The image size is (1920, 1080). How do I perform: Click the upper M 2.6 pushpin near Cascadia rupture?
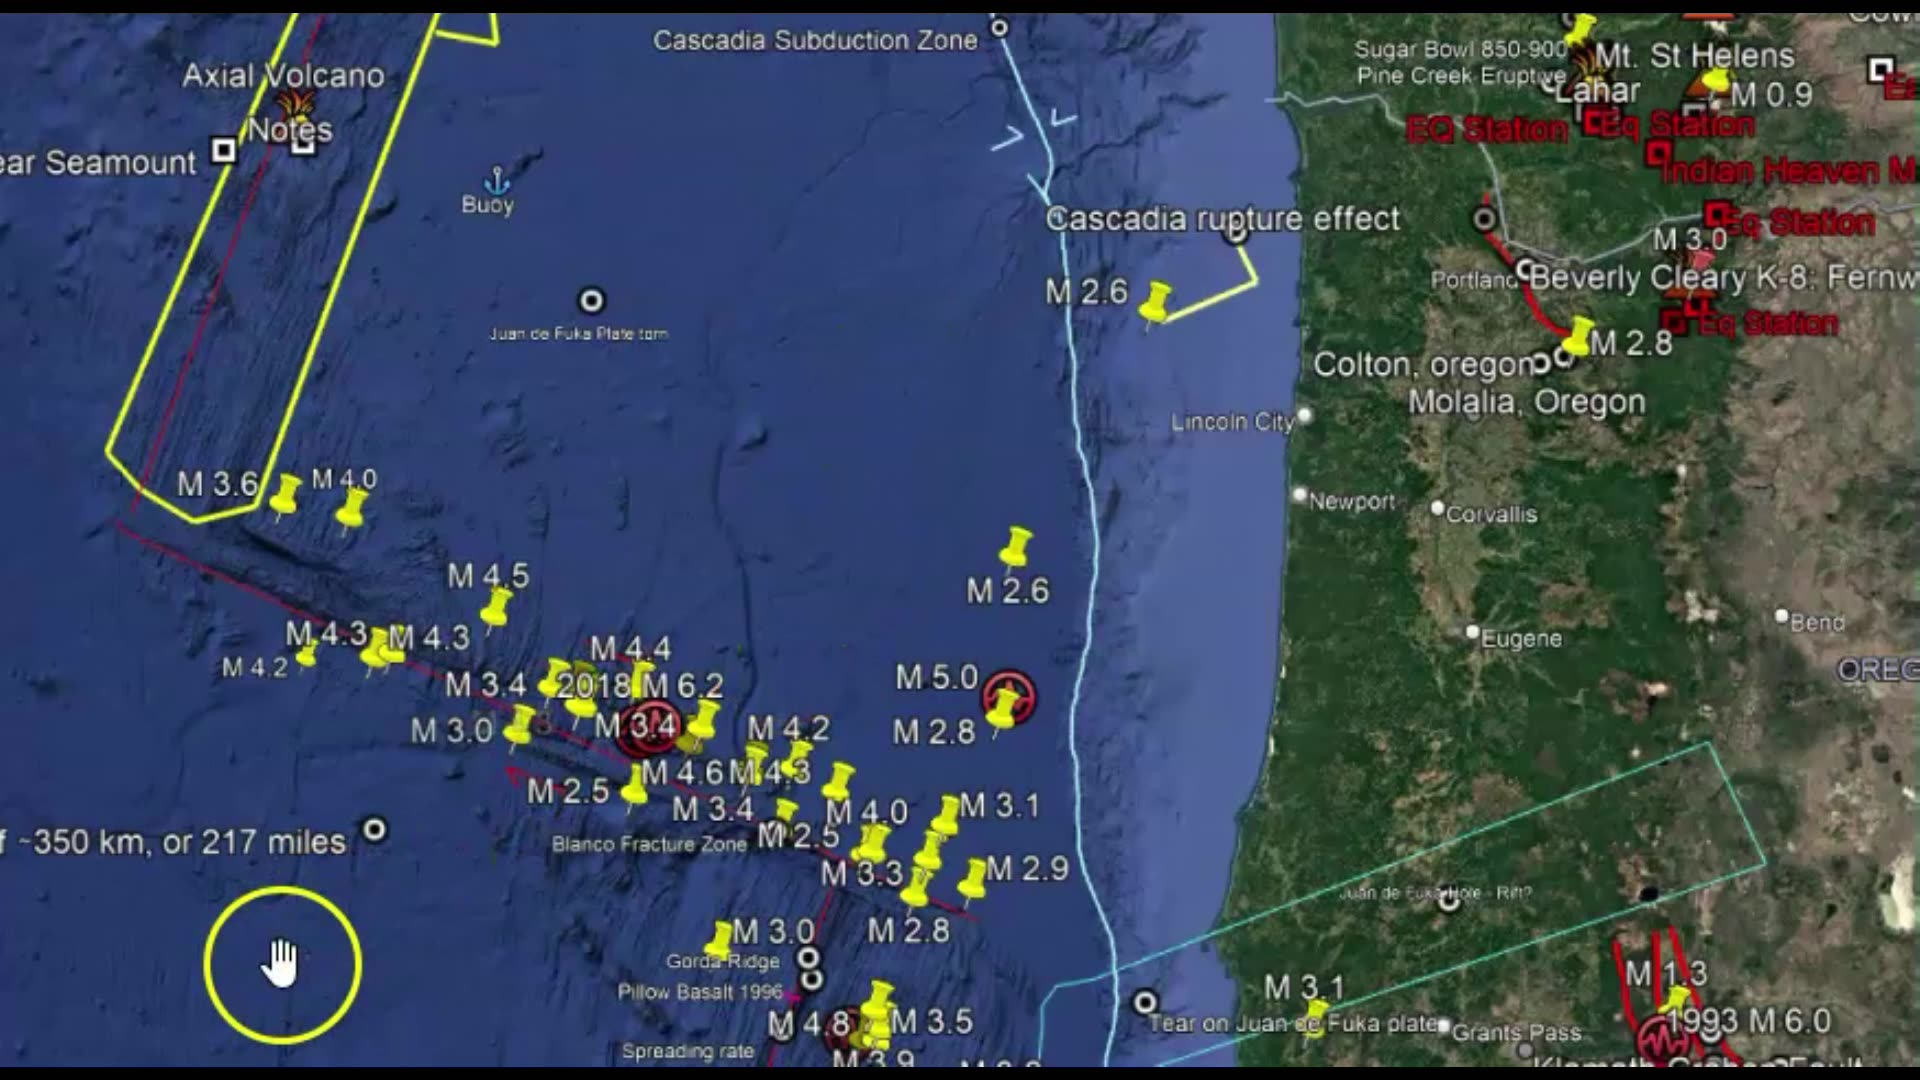(1156, 302)
